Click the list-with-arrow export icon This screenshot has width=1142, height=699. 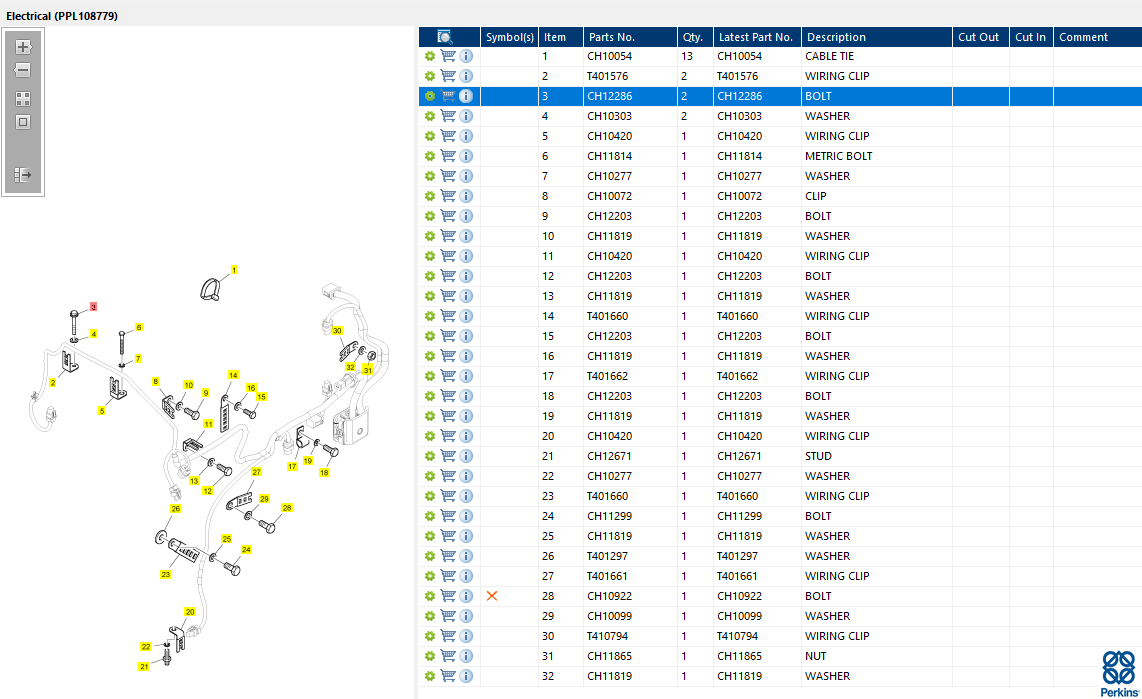point(23,175)
